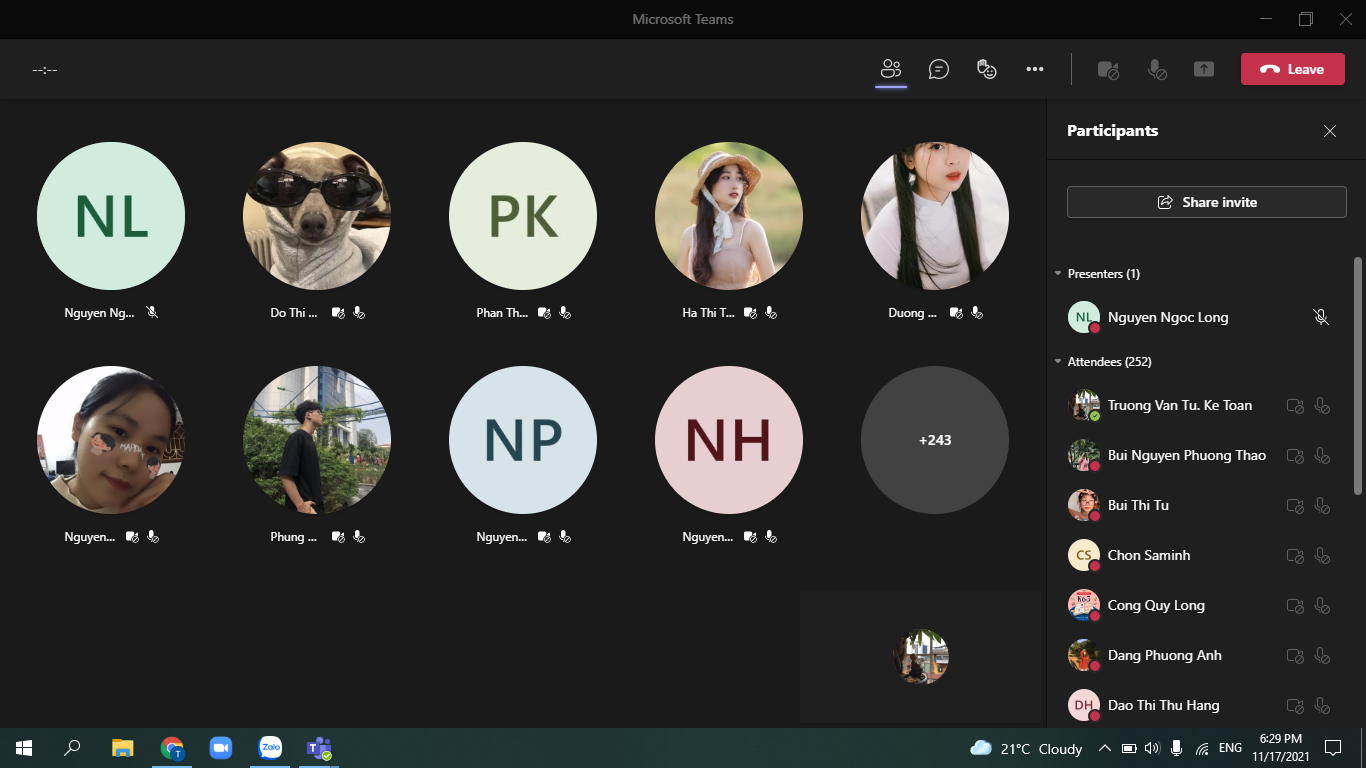
Task: Click the +243 overflow participants tile
Action: coord(934,440)
